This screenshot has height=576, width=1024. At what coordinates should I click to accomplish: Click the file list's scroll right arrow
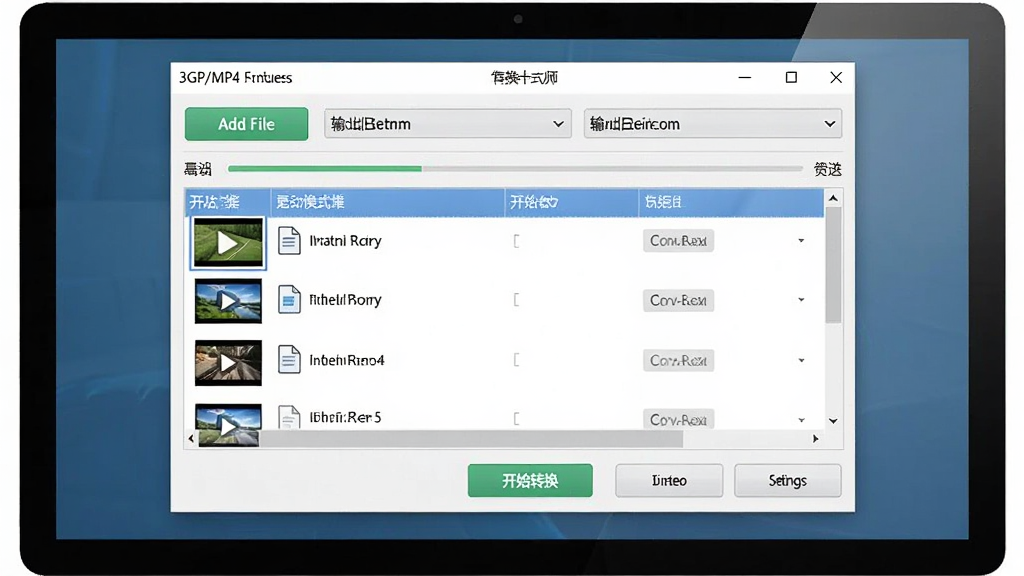coord(815,439)
